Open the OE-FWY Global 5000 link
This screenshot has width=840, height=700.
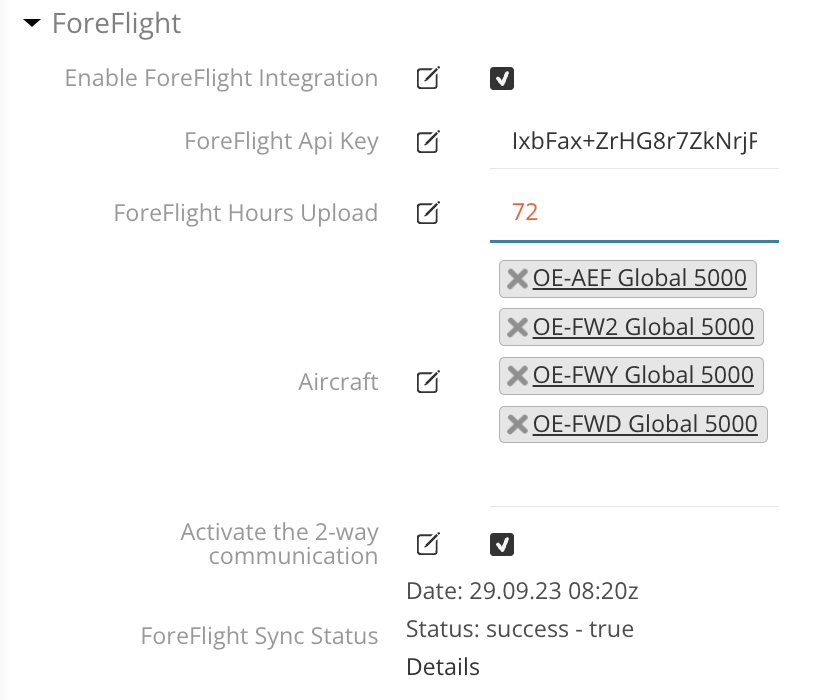point(643,375)
